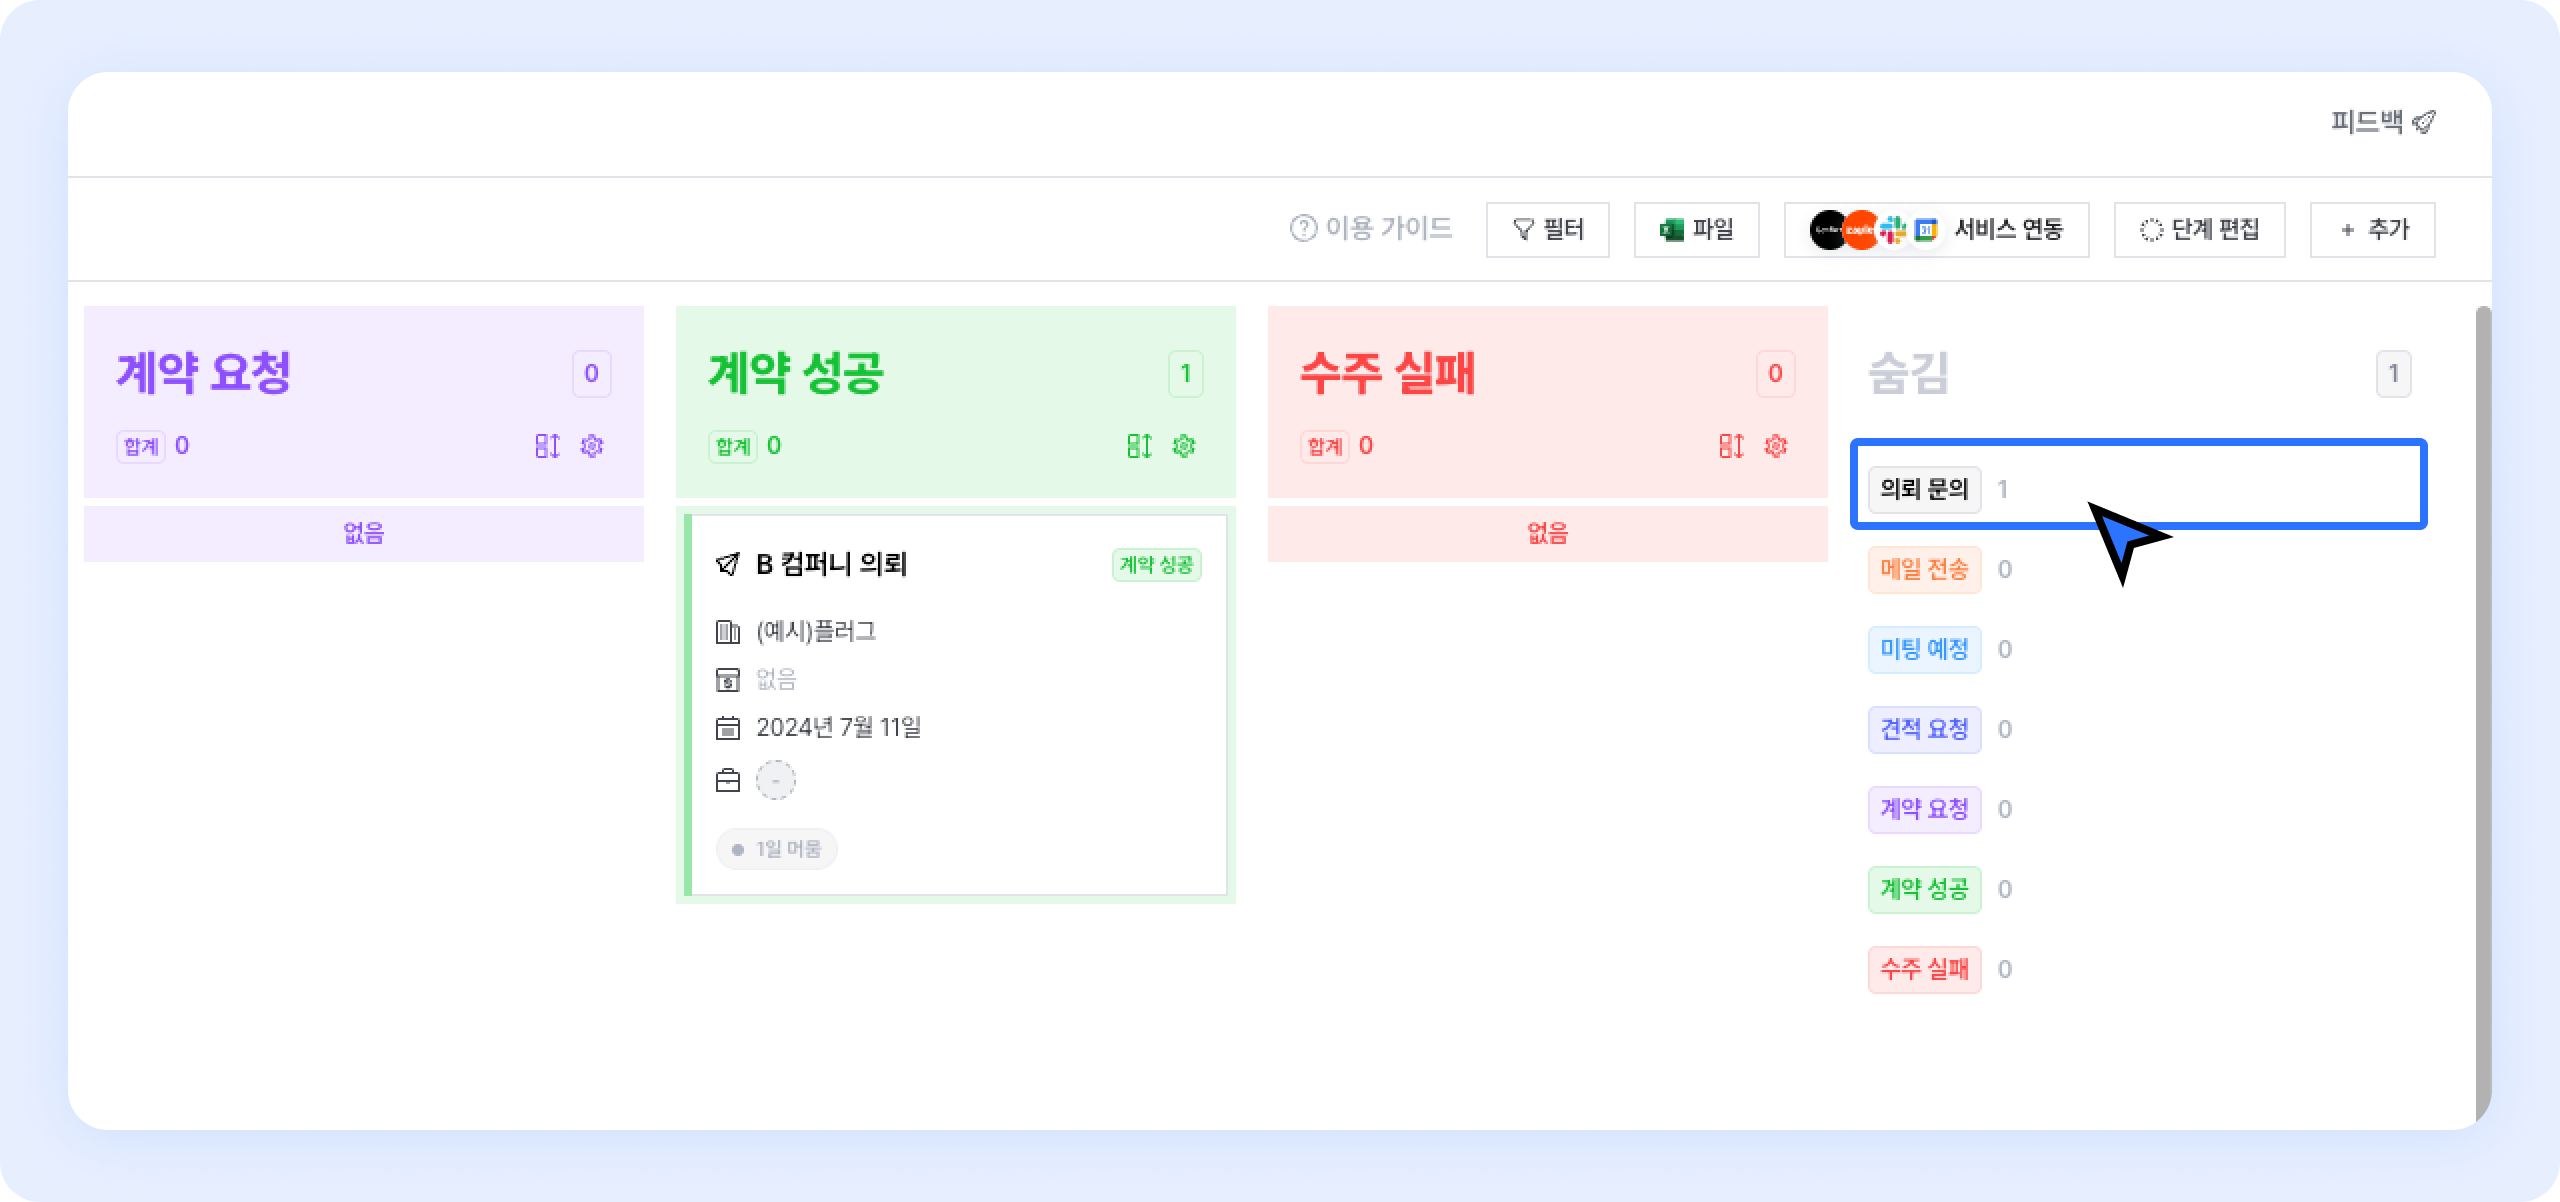Show hidden 메일 전송 stage
This screenshot has height=1202, width=2560.
click(x=1924, y=570)
